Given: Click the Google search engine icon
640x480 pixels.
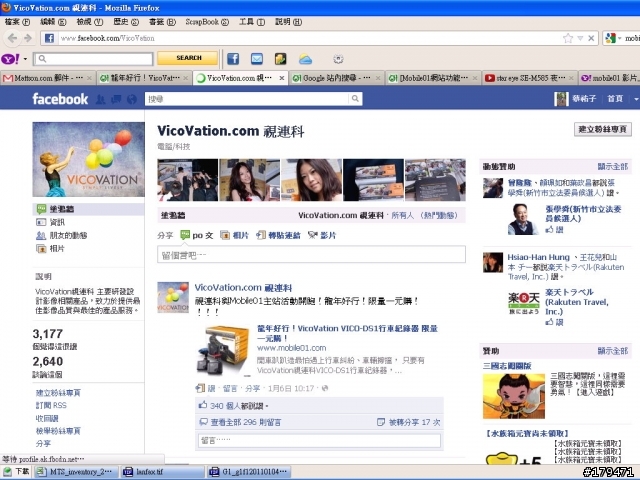Looking at the screenshot, I should (610, 38).
